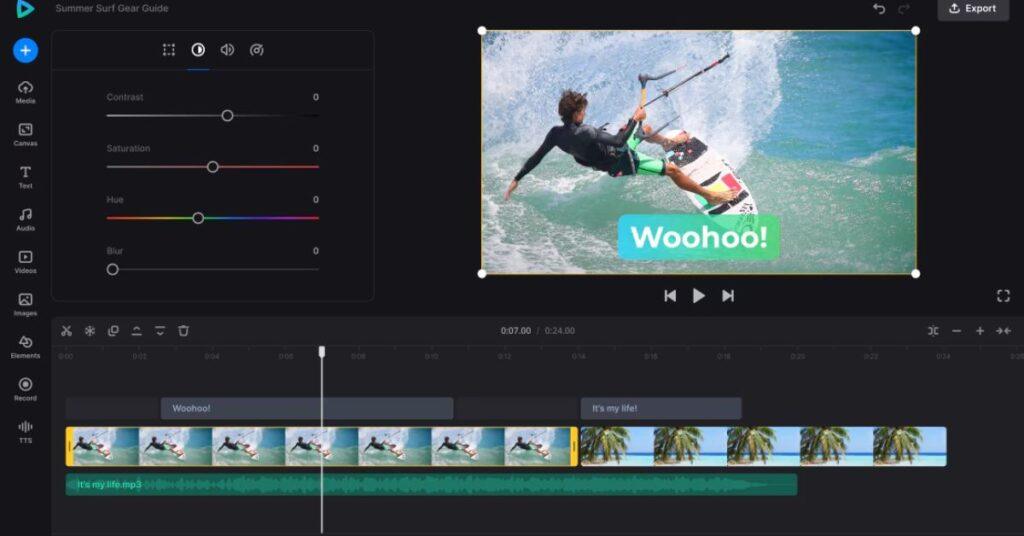Switch to the audio volume tab

click(227, 50)
